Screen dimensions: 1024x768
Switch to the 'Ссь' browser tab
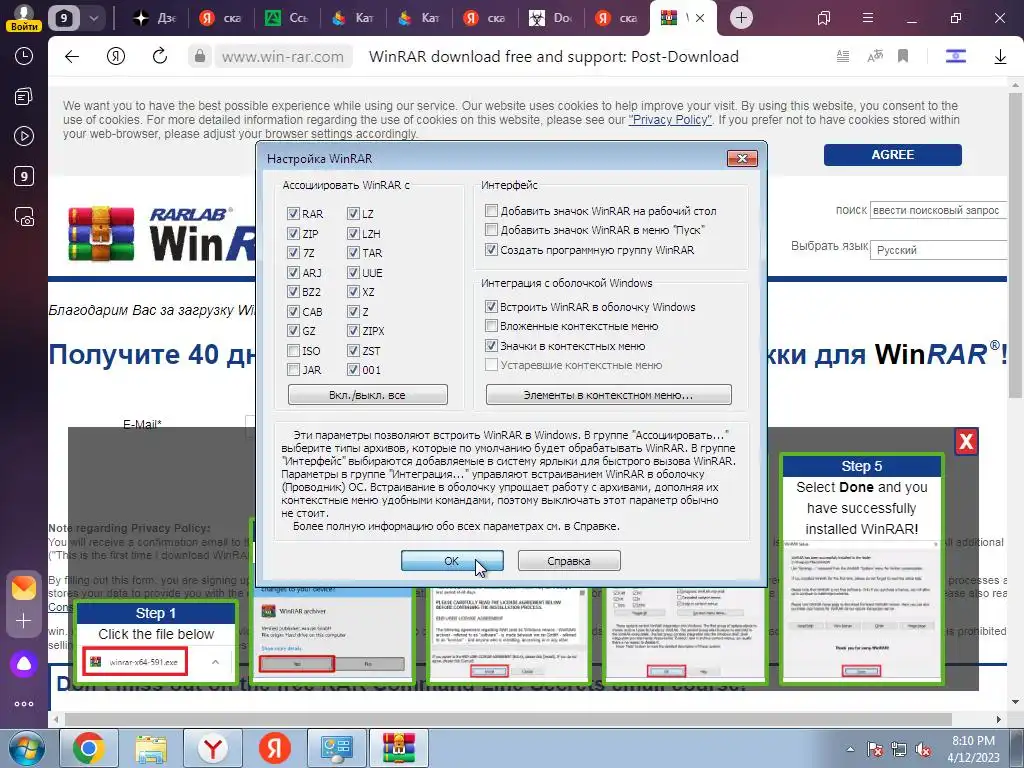(x=286, y=18)
